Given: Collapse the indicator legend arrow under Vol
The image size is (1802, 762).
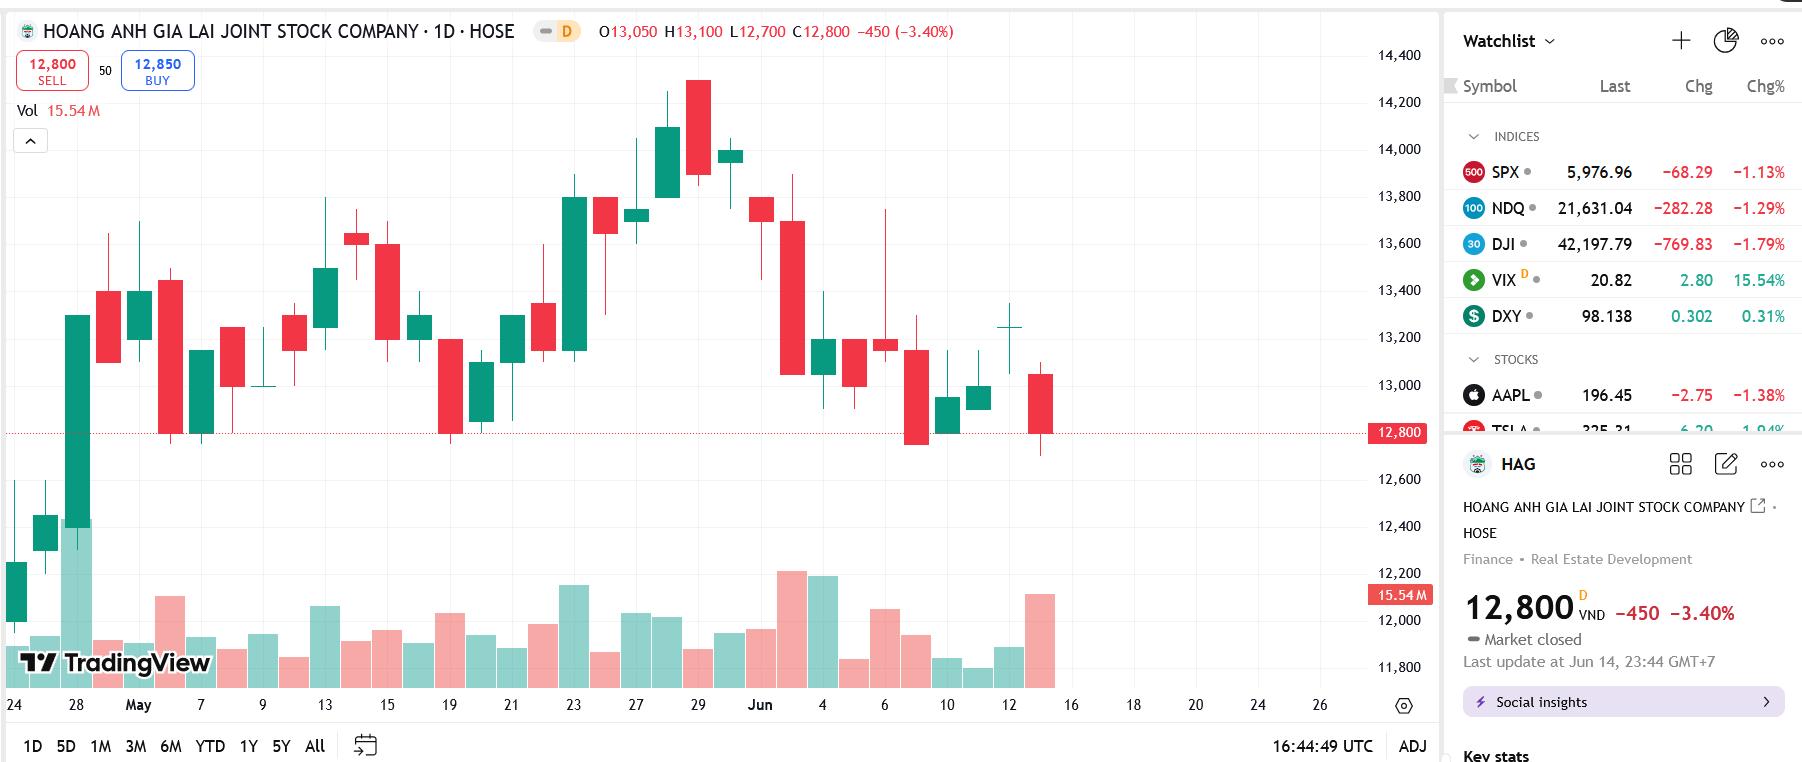Looking at the screenshot, I should click(30, 141).
